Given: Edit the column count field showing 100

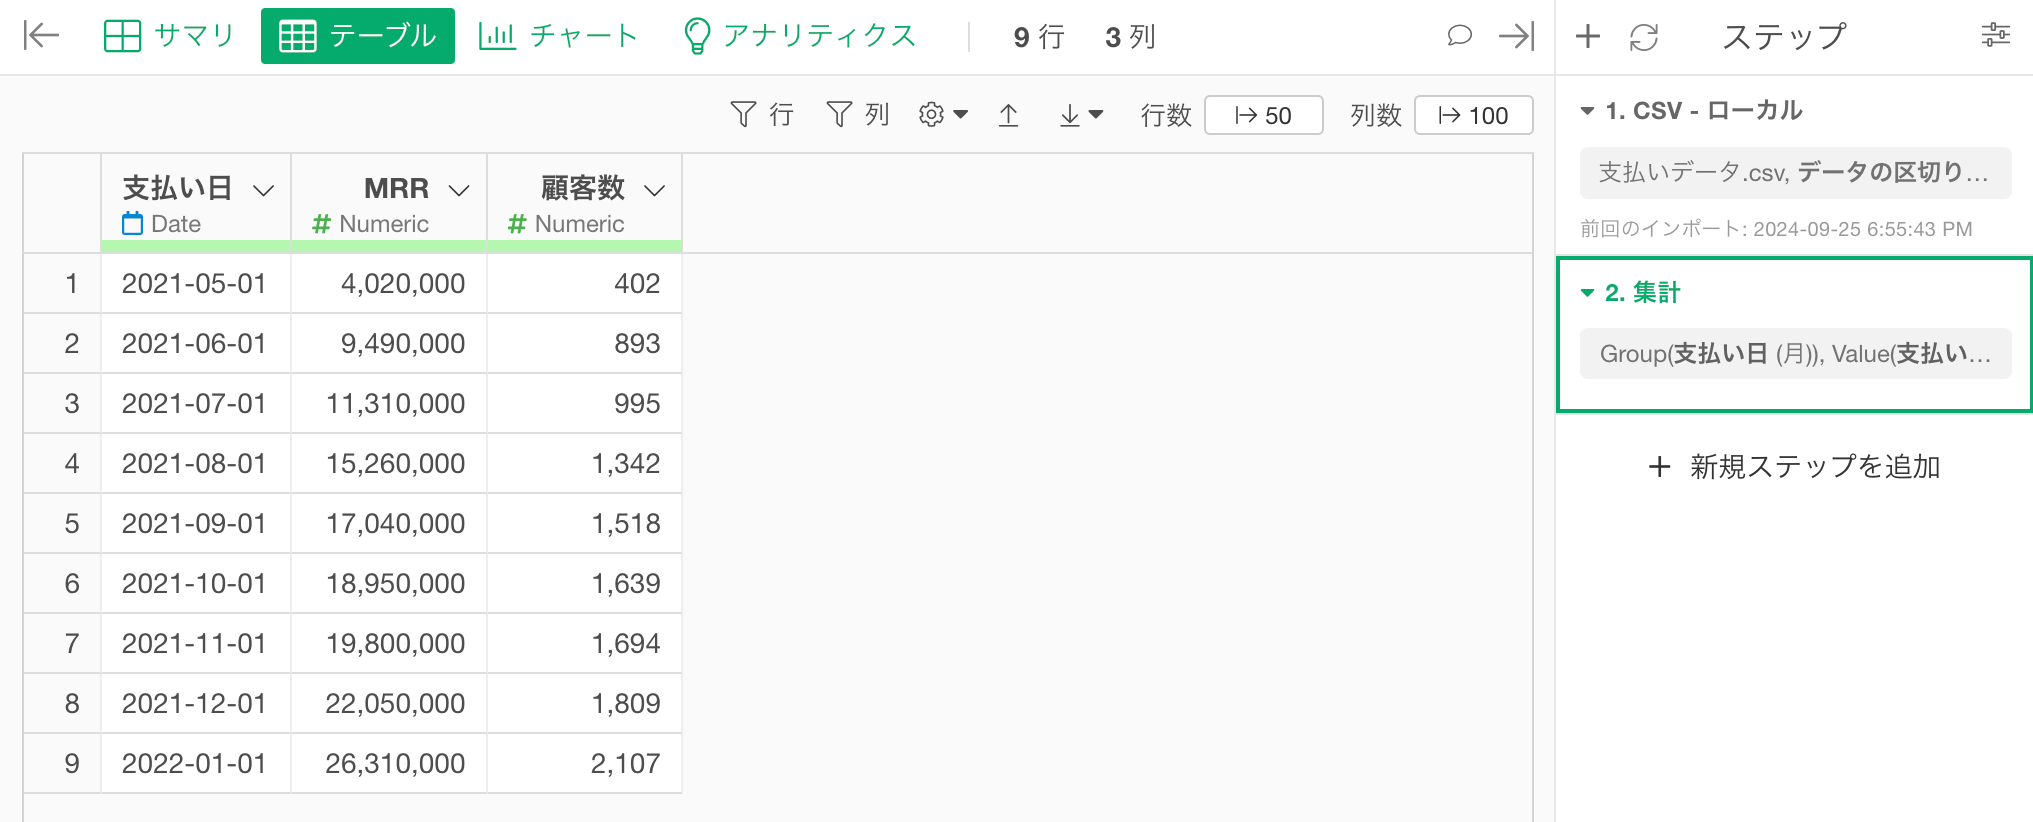Looking at the screenshot, I should (1474, 115).
